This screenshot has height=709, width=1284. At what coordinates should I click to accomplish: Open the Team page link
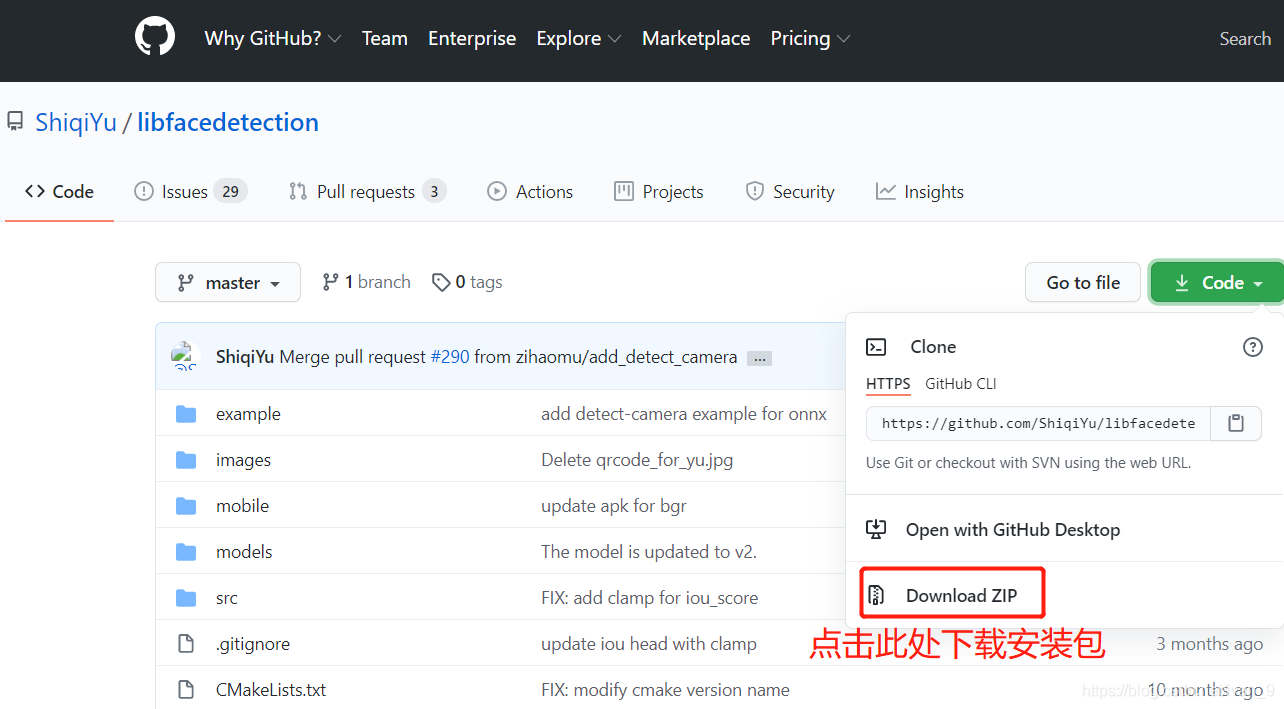coord(385,38)
